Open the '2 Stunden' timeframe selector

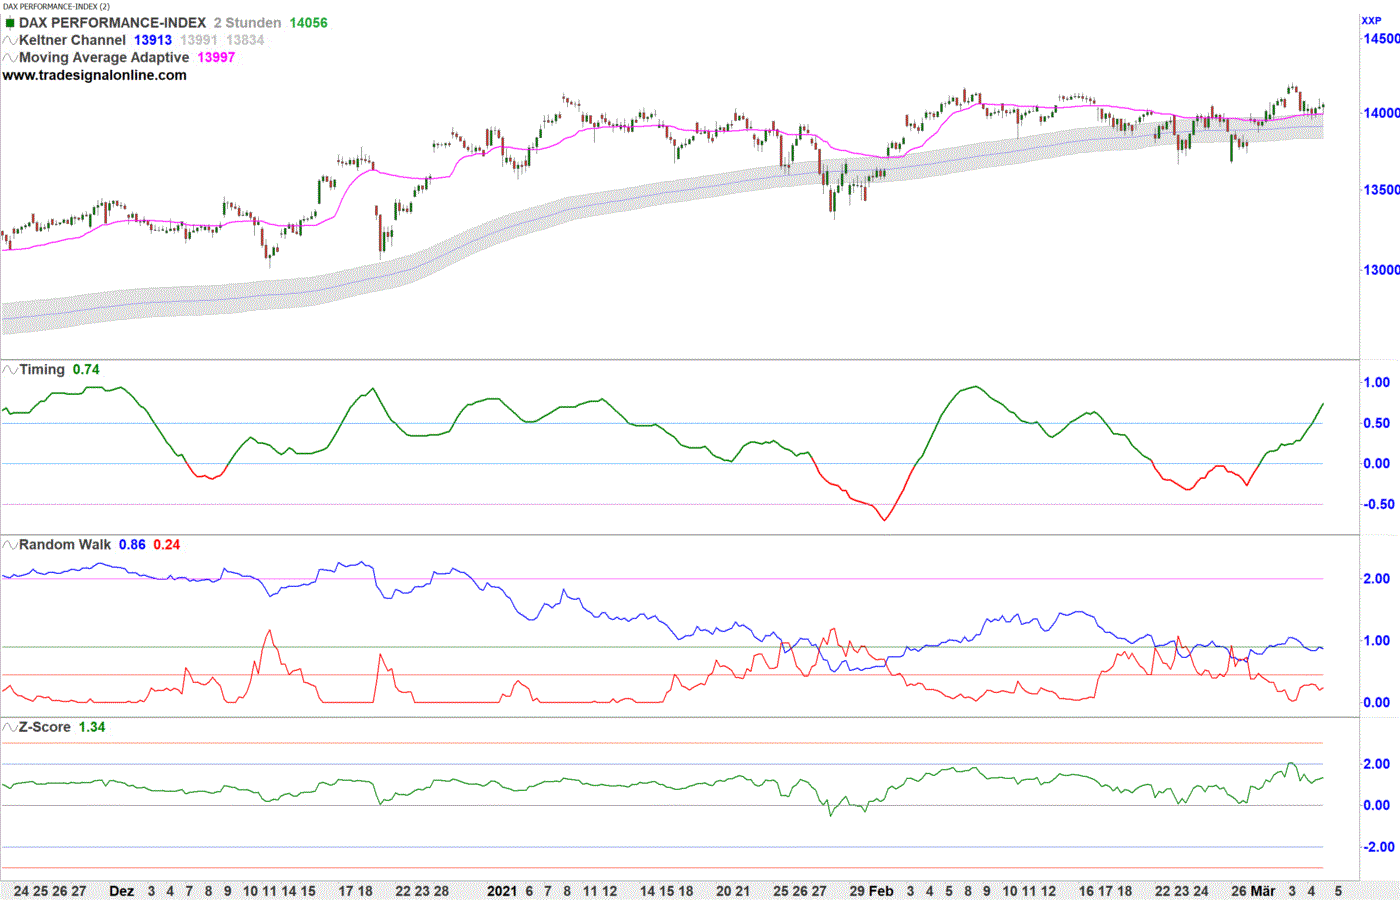[x=247, y=23]
